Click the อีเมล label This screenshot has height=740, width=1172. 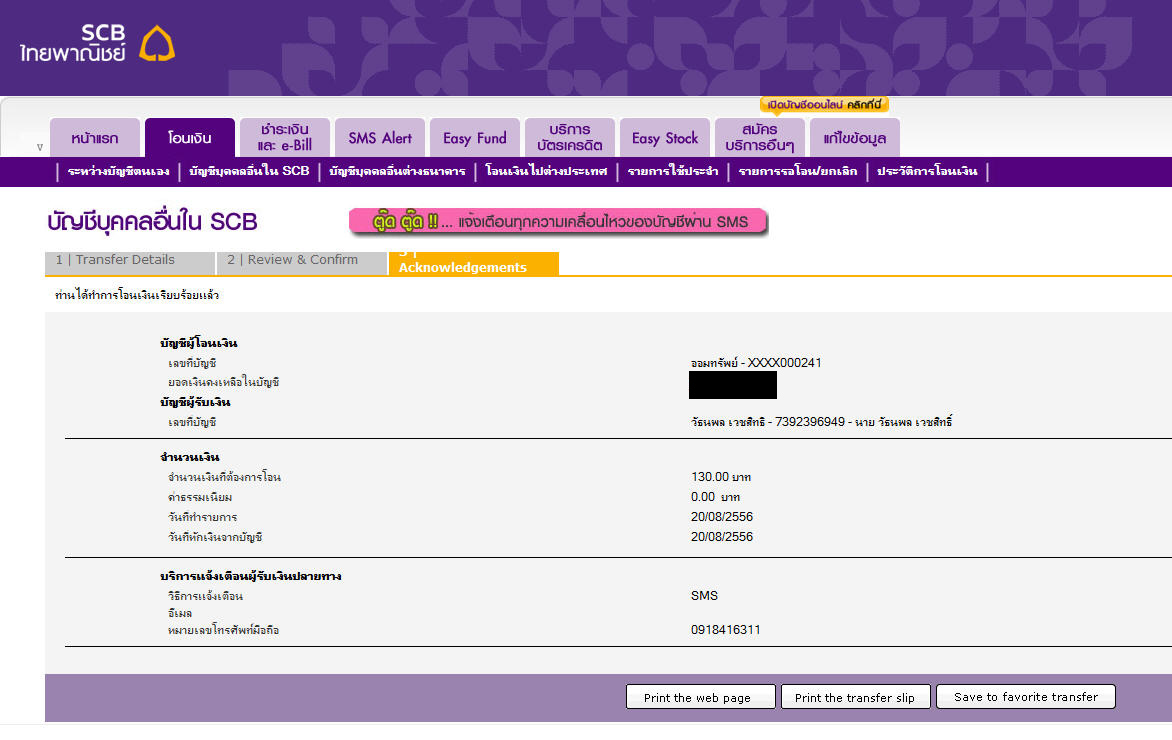coord(179,613)
